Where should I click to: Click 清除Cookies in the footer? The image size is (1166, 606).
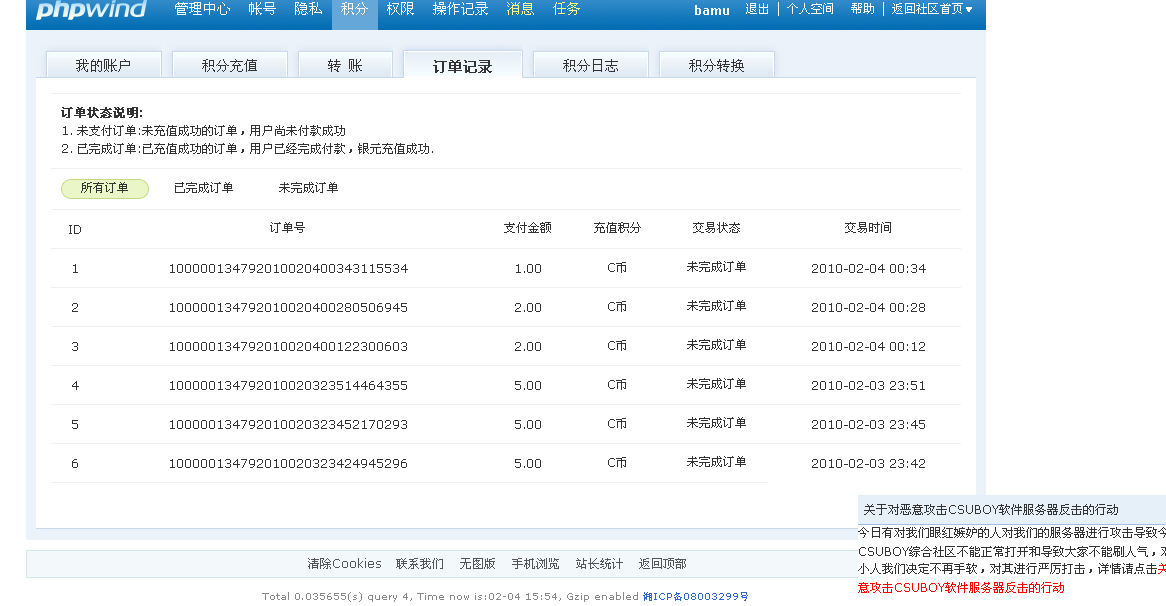click(344, 564)
